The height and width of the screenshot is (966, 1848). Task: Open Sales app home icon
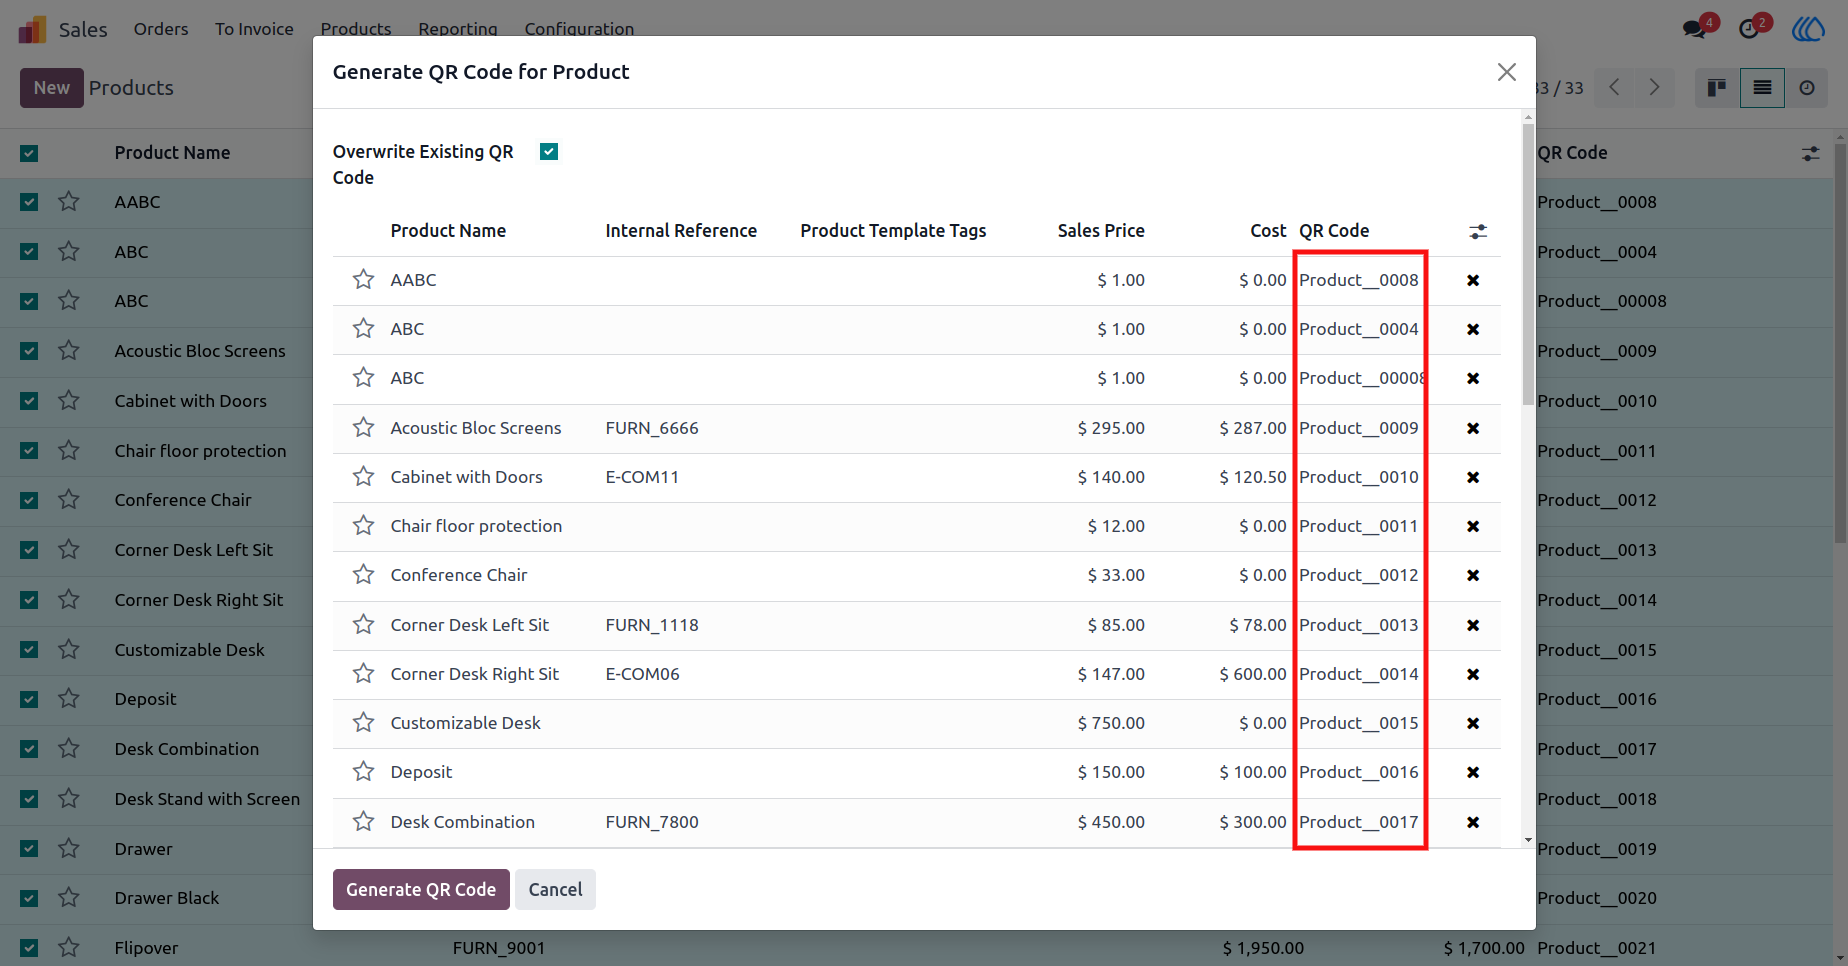(33, 29)
